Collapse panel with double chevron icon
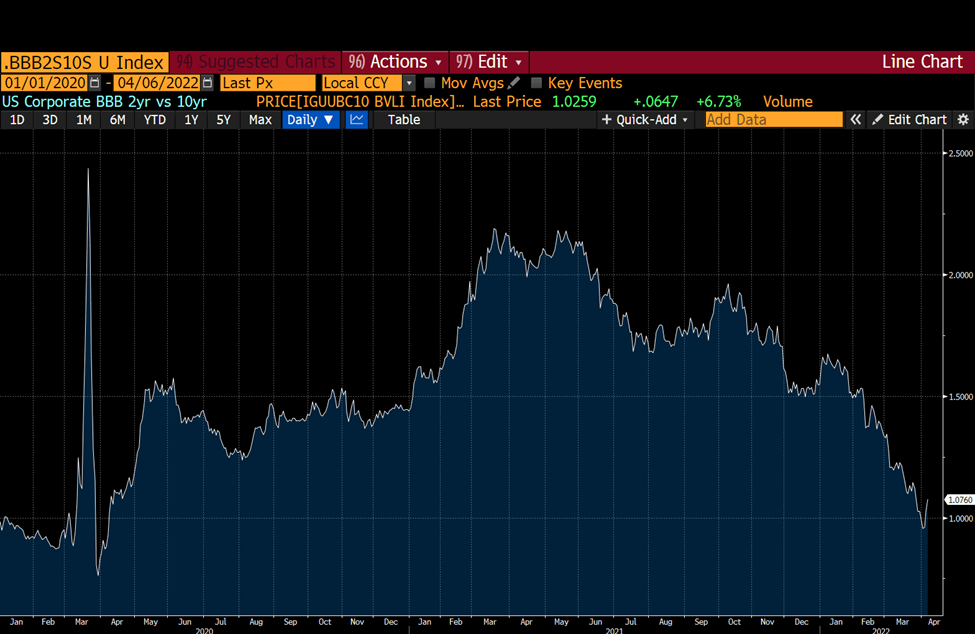This screenshot has height=634, width=975. click(x=856, y=120)
